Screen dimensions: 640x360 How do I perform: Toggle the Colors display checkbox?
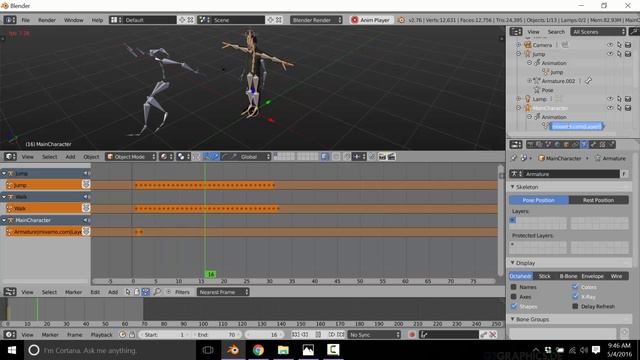[575, 287]
